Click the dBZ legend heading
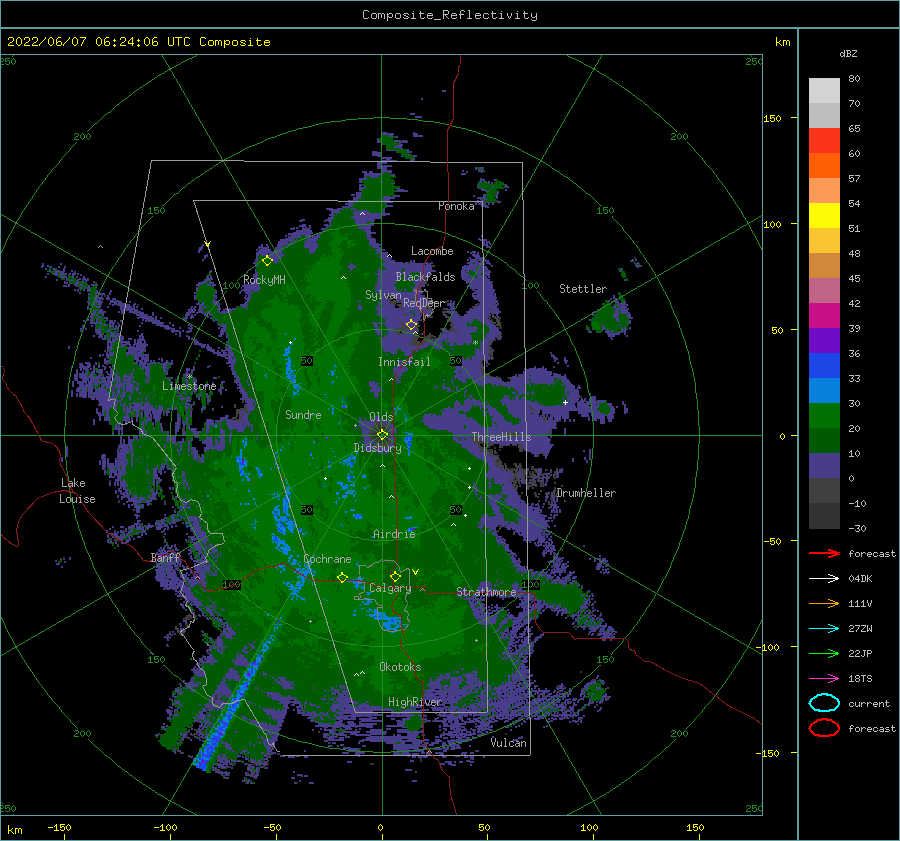The width and height of the screenshot is (900, 841). coord(848,53)
